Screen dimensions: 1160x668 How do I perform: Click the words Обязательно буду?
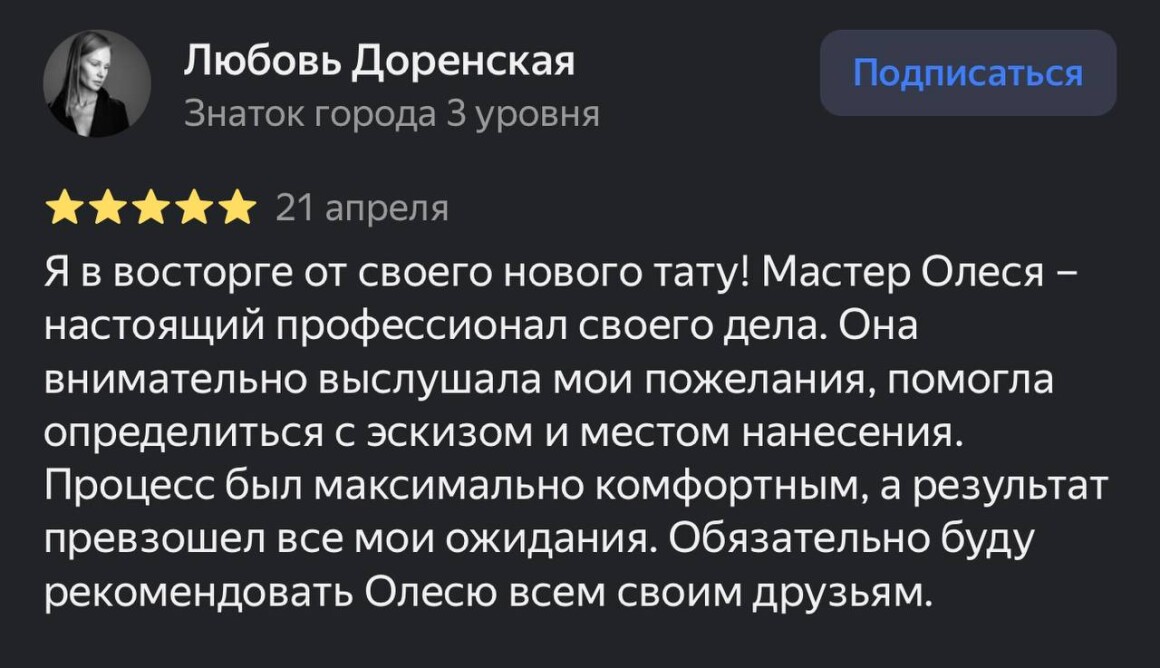click(851, 540)
